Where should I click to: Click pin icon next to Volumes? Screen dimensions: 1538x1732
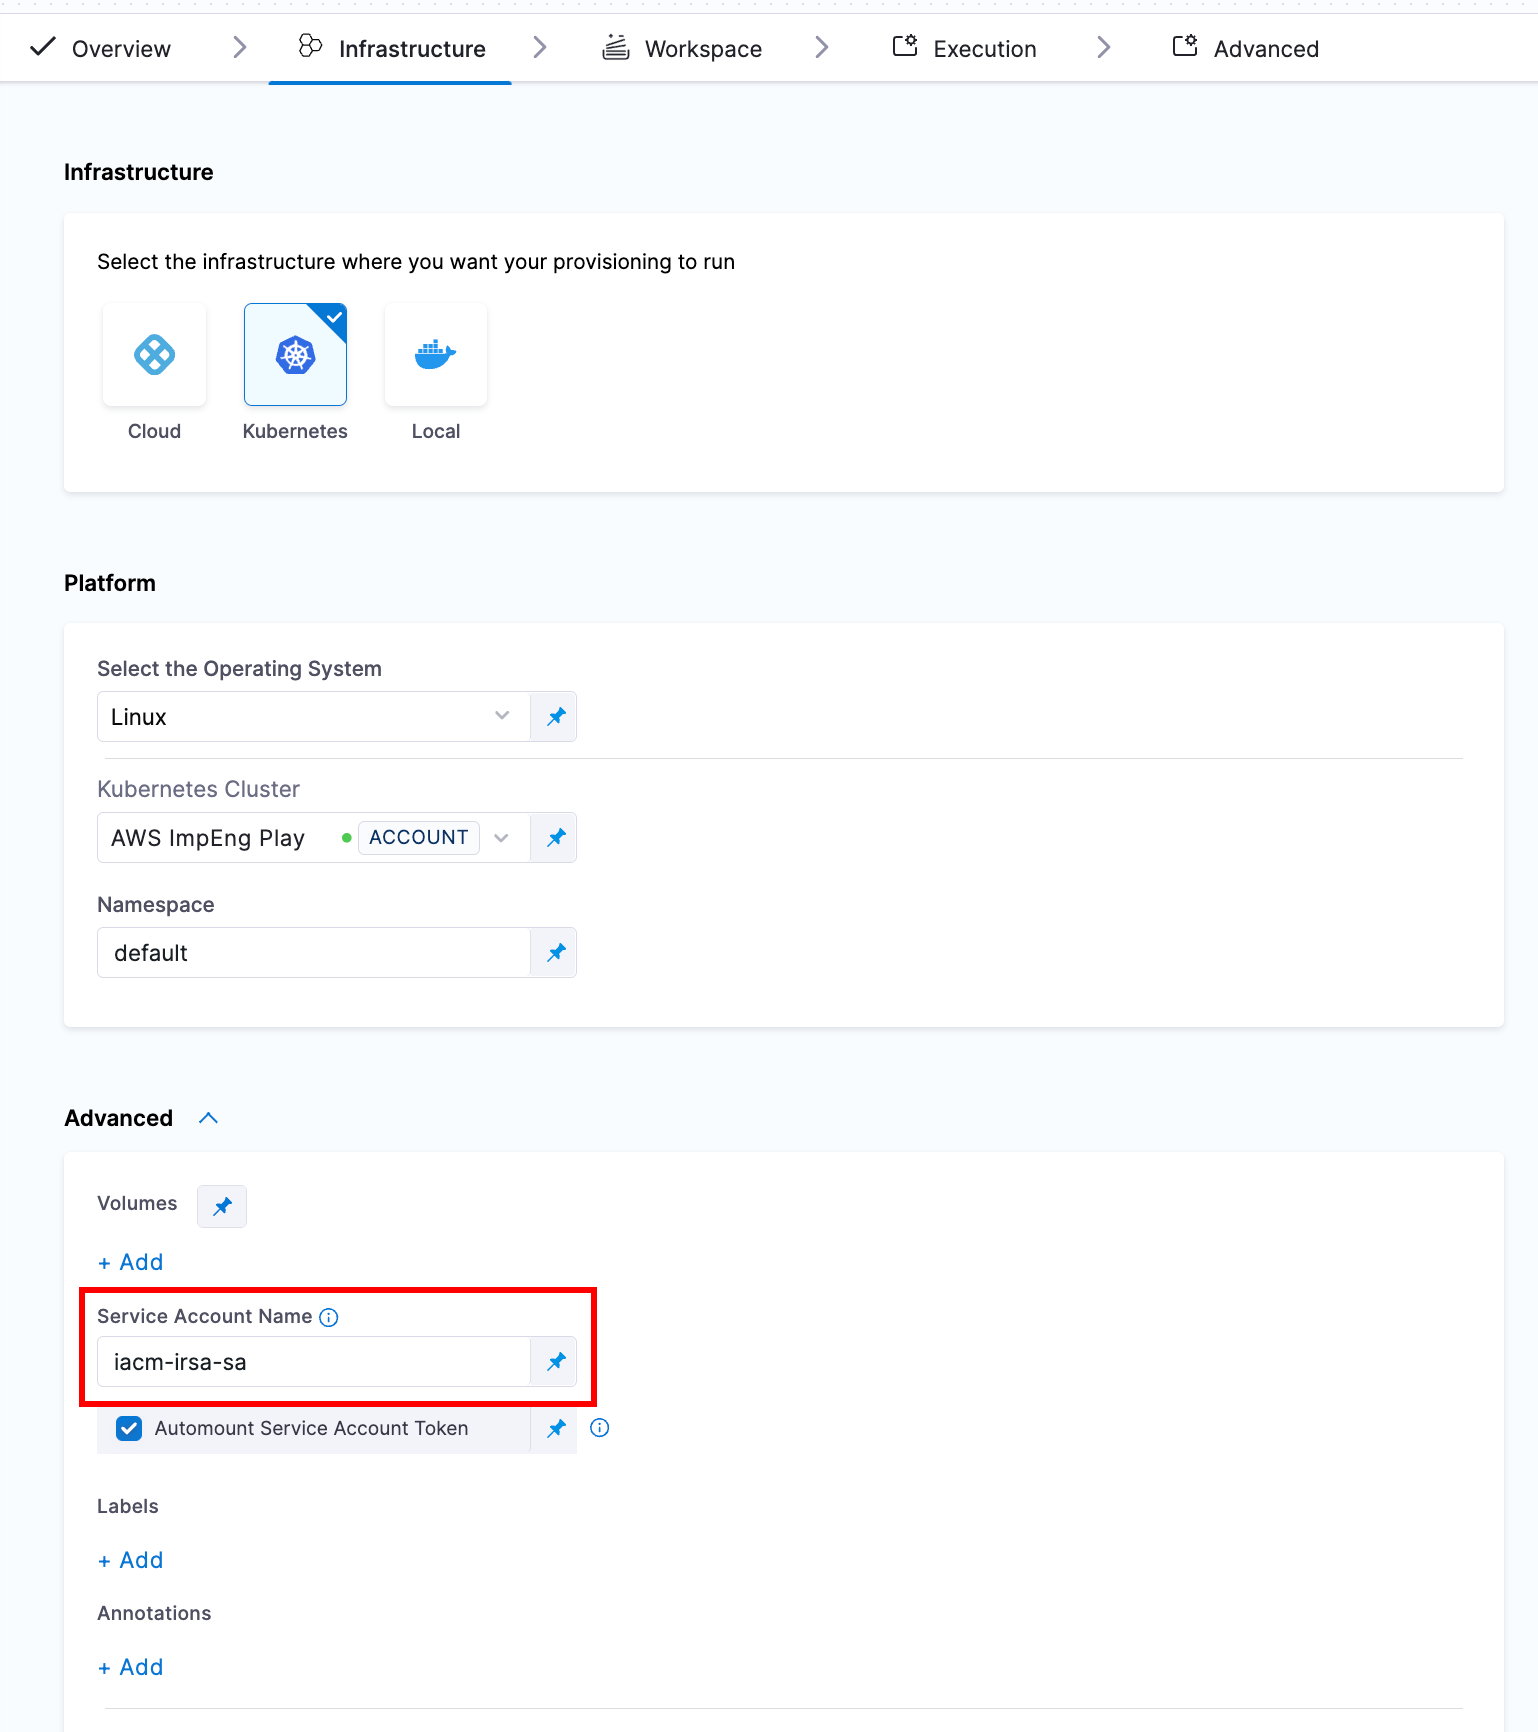click(x=222, y=1206)
